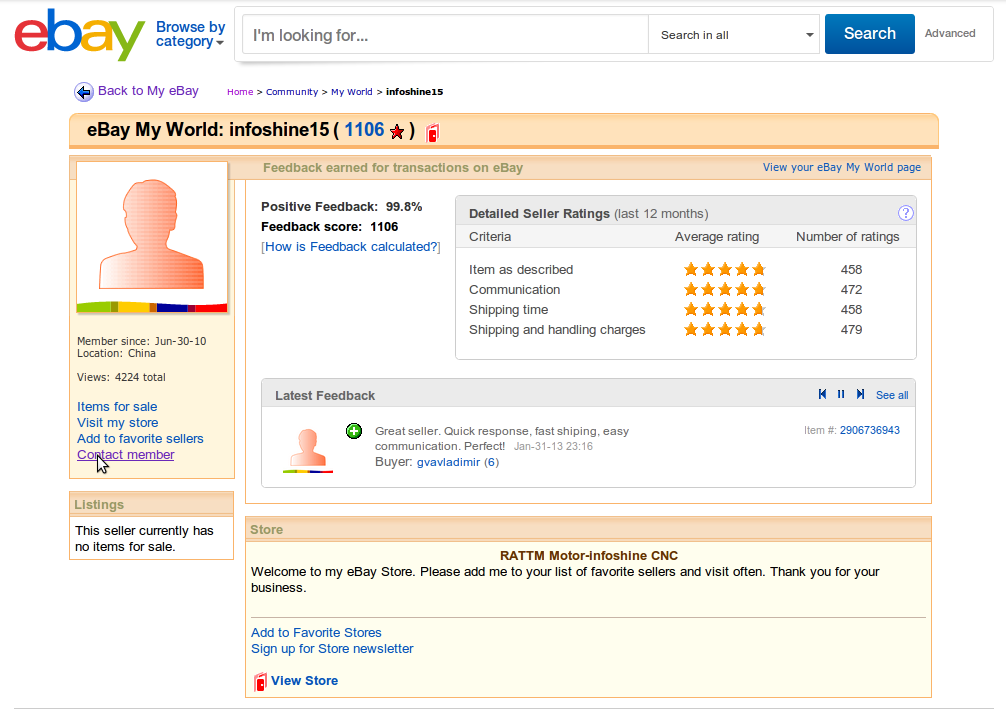Open Items for sale link

(x=117, y=407)
